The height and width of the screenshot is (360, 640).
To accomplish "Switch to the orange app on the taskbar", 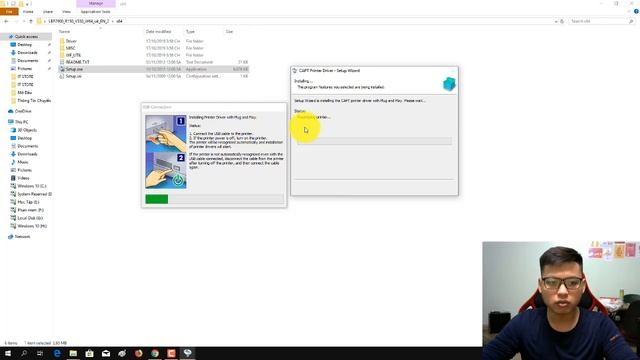I will [x=171, y=353].
